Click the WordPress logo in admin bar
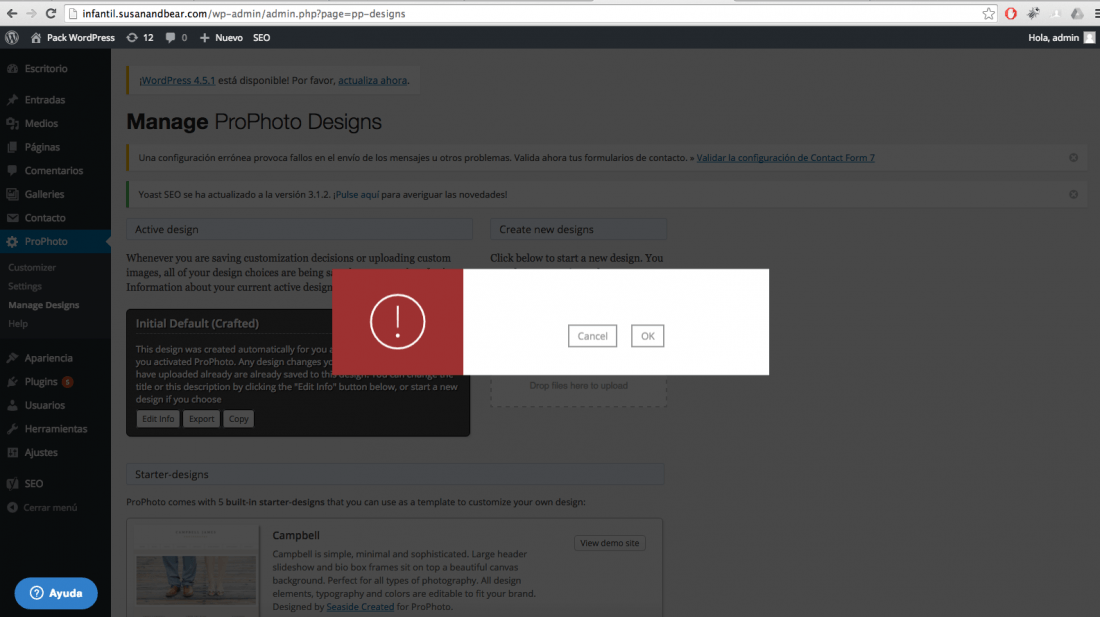This screenshot has width=1100, height=617. point(12,38)
